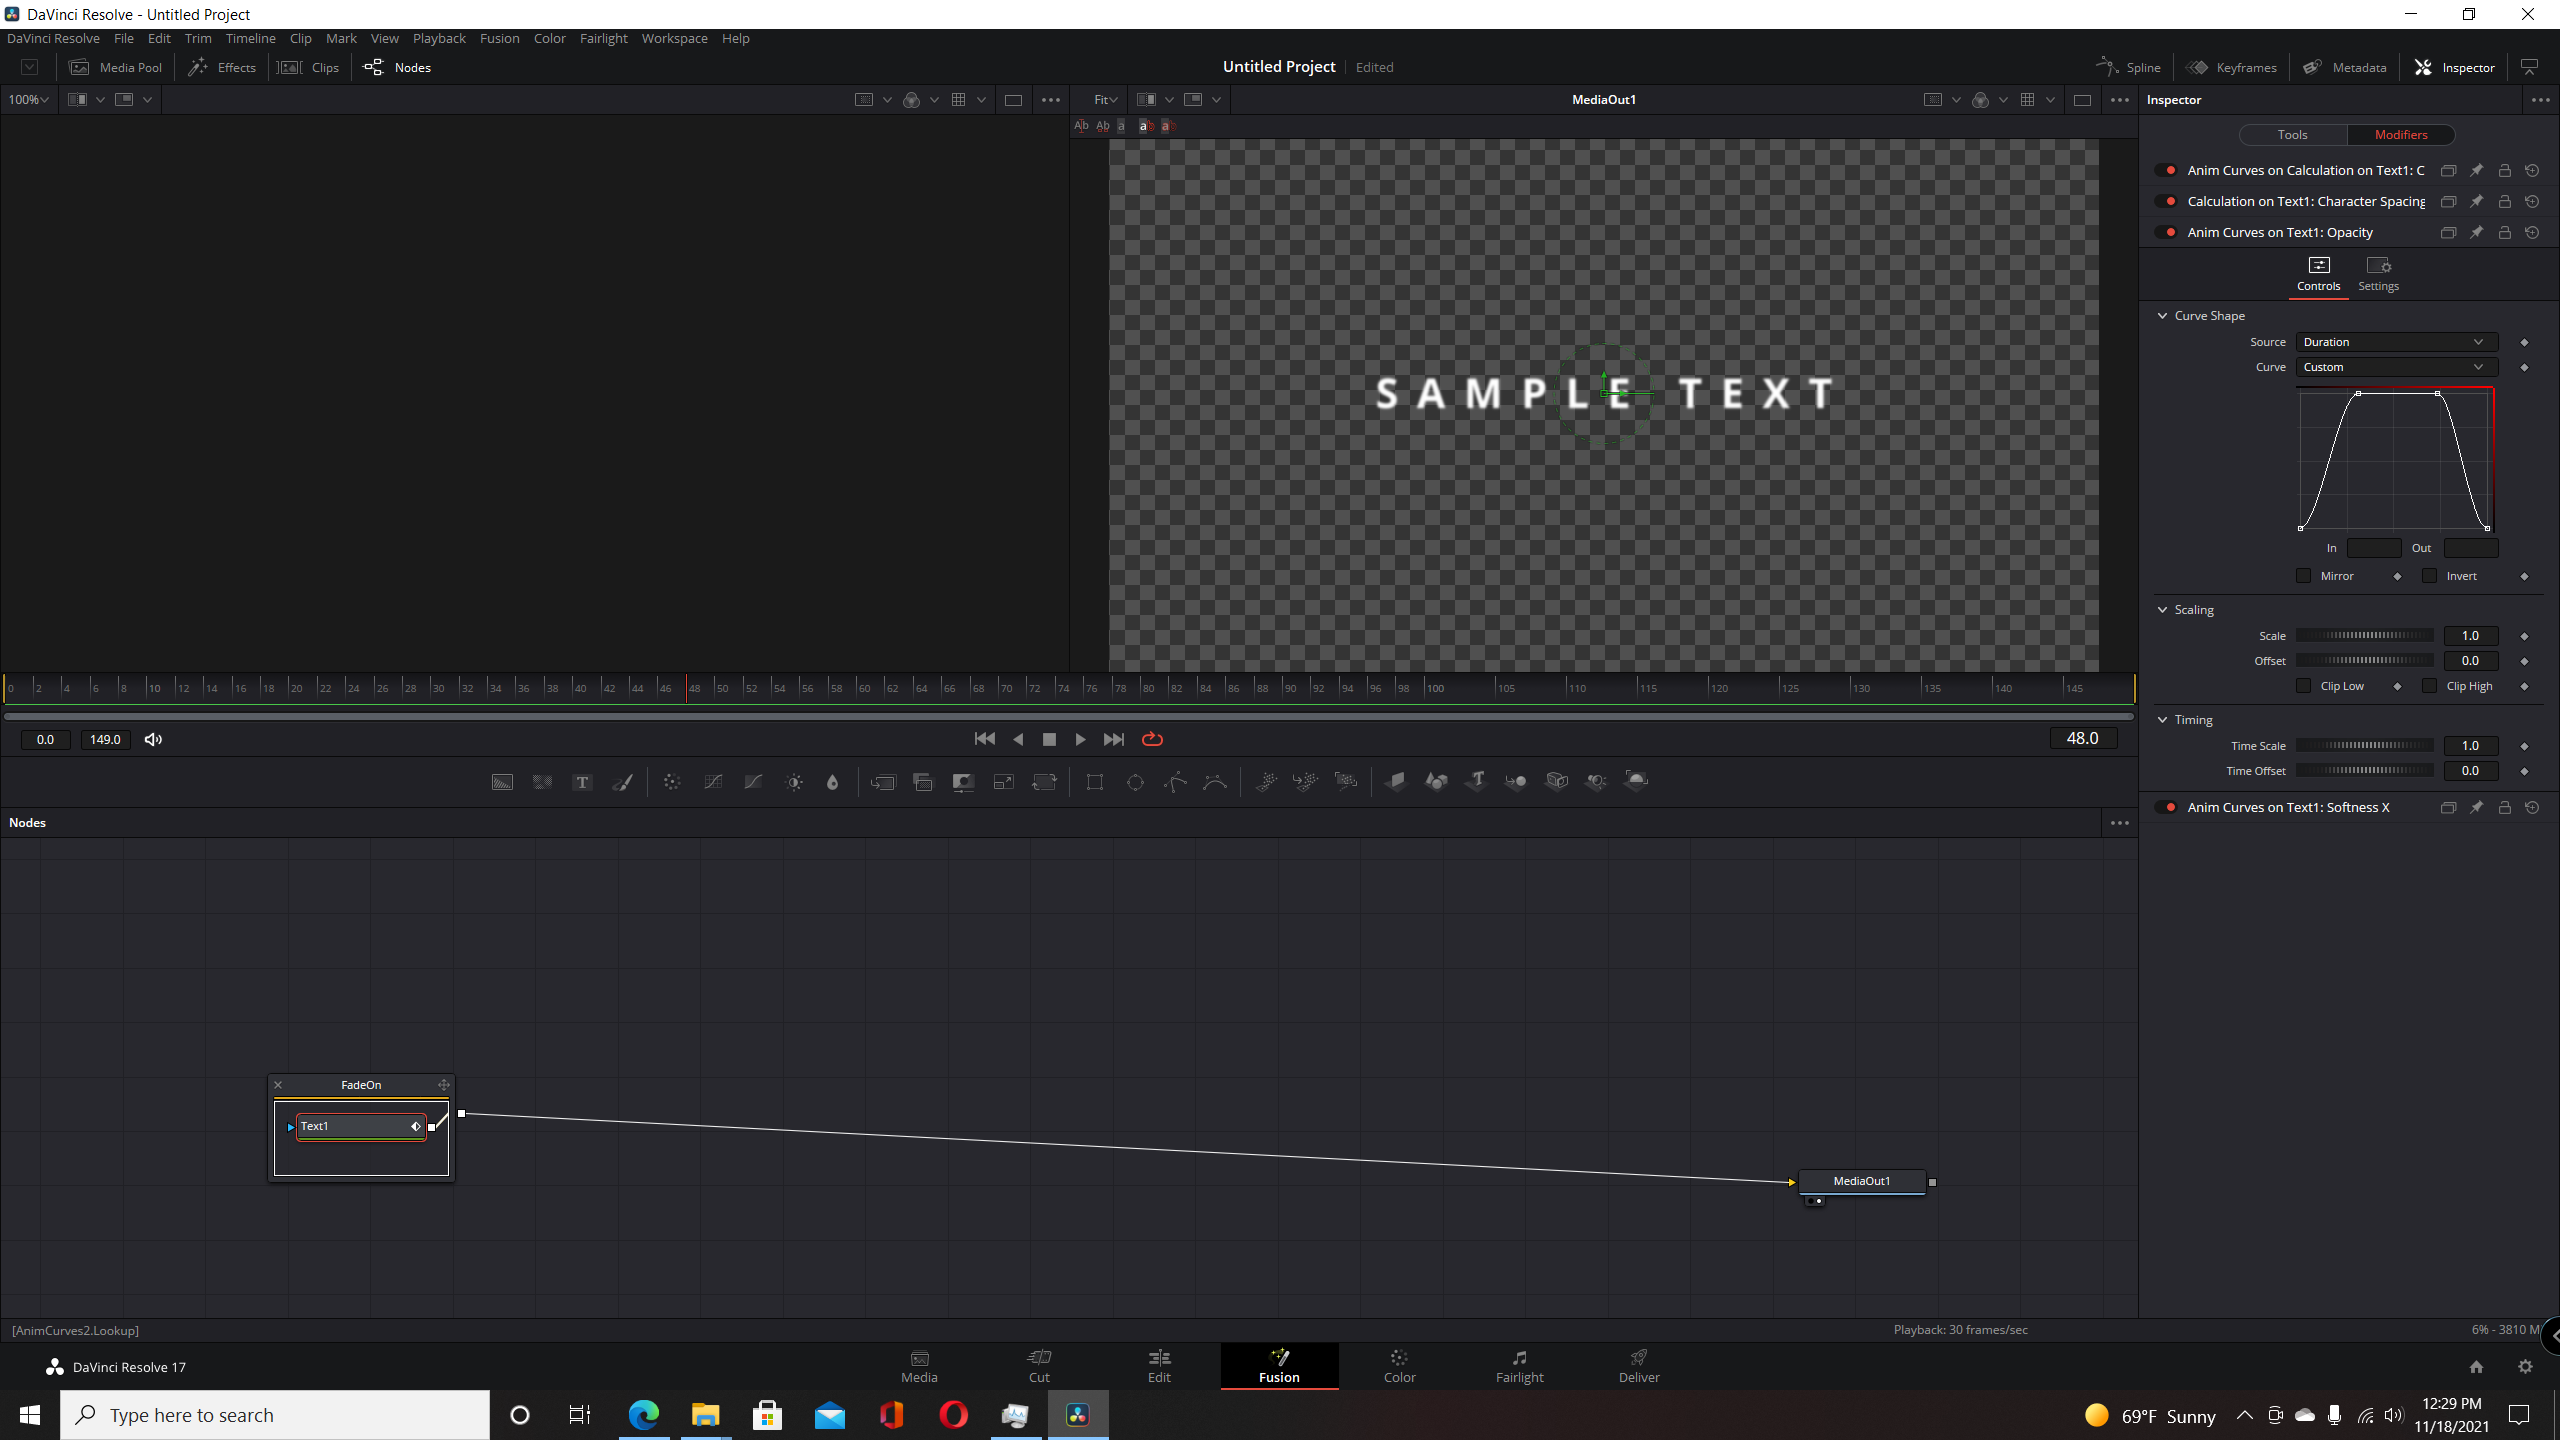Collapse the Timing section
The height and width of the screenshot is (1440, 2560).
(2163, 720)
